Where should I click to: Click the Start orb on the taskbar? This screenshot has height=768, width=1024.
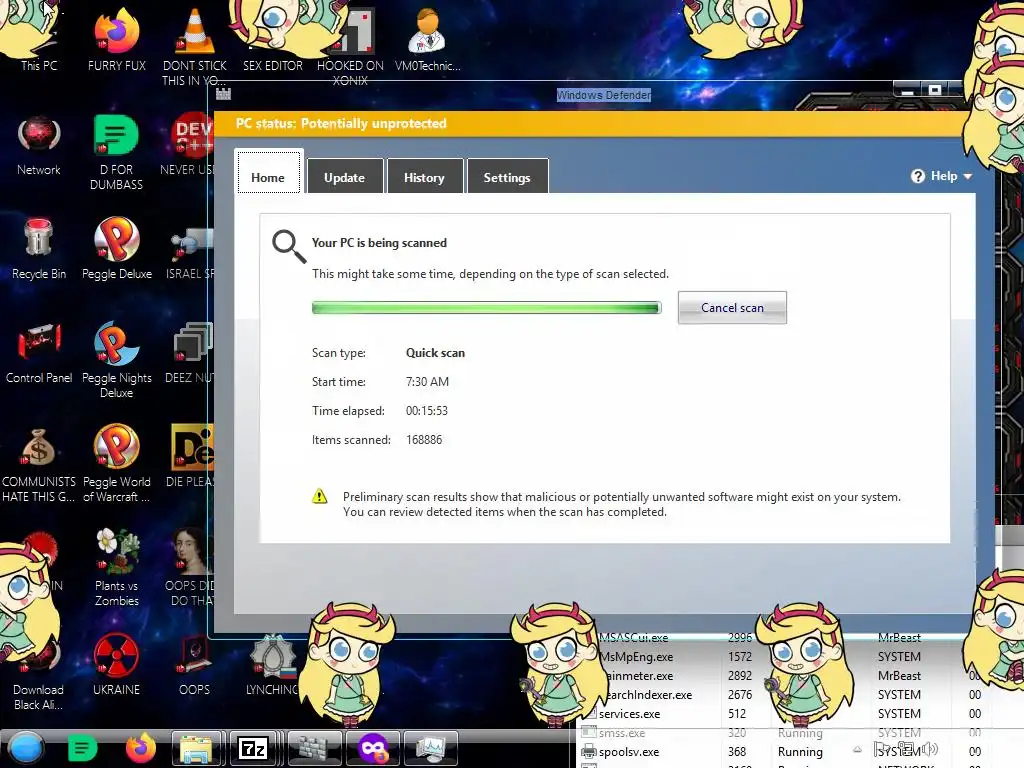tap(26, 748)
